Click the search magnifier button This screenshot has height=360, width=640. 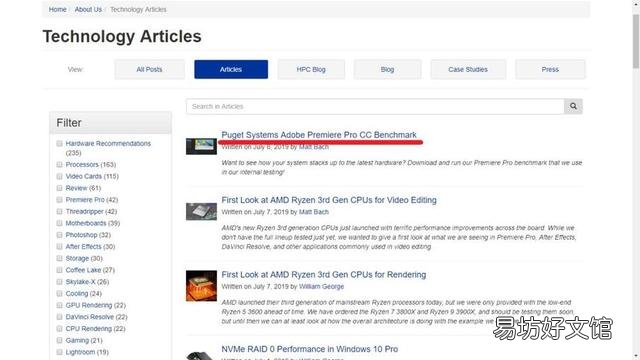pos(573,106)
